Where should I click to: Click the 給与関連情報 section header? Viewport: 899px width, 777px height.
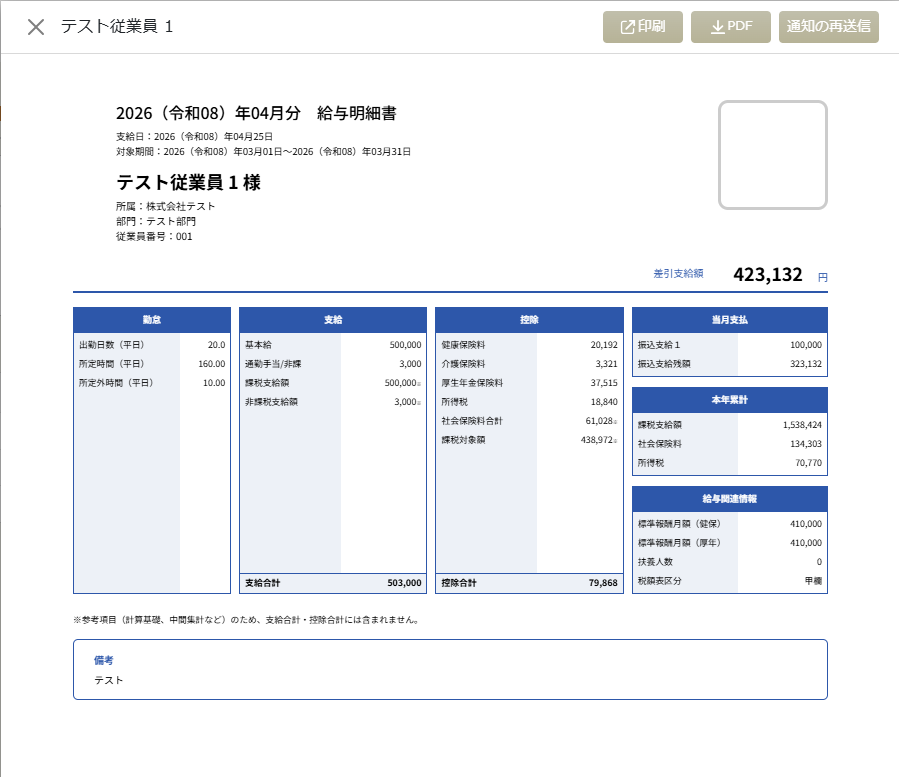[729, 499]
